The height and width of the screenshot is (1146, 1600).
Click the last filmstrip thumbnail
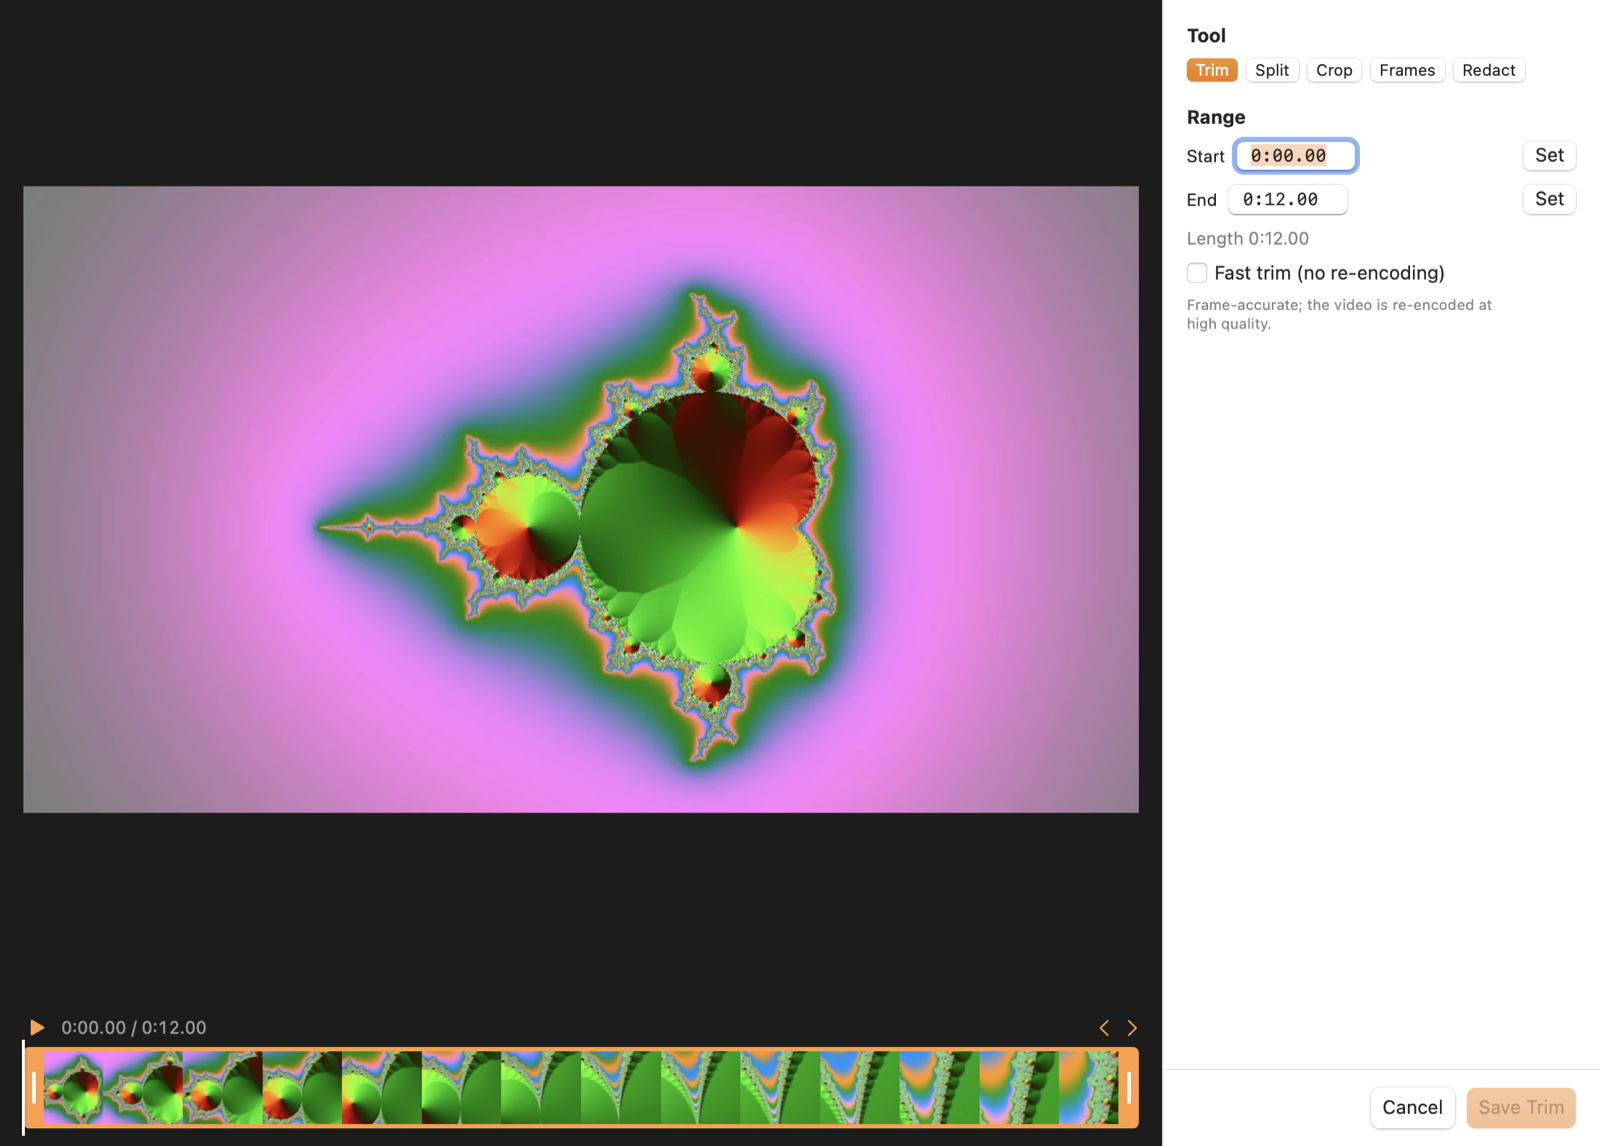(x=1088, y=1087)
